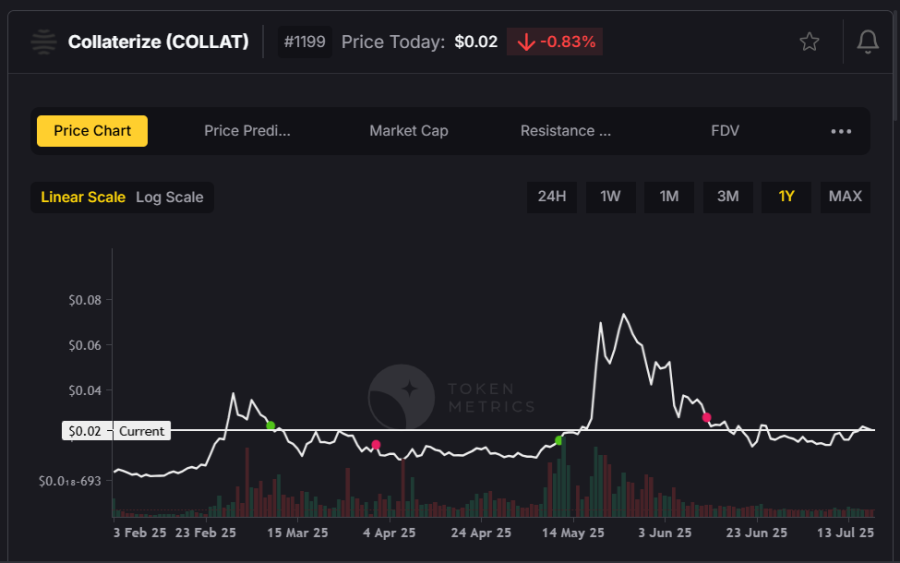Switch to Log Scale
900x563 pixels.
pyautogui.click(x=169, y=197)
